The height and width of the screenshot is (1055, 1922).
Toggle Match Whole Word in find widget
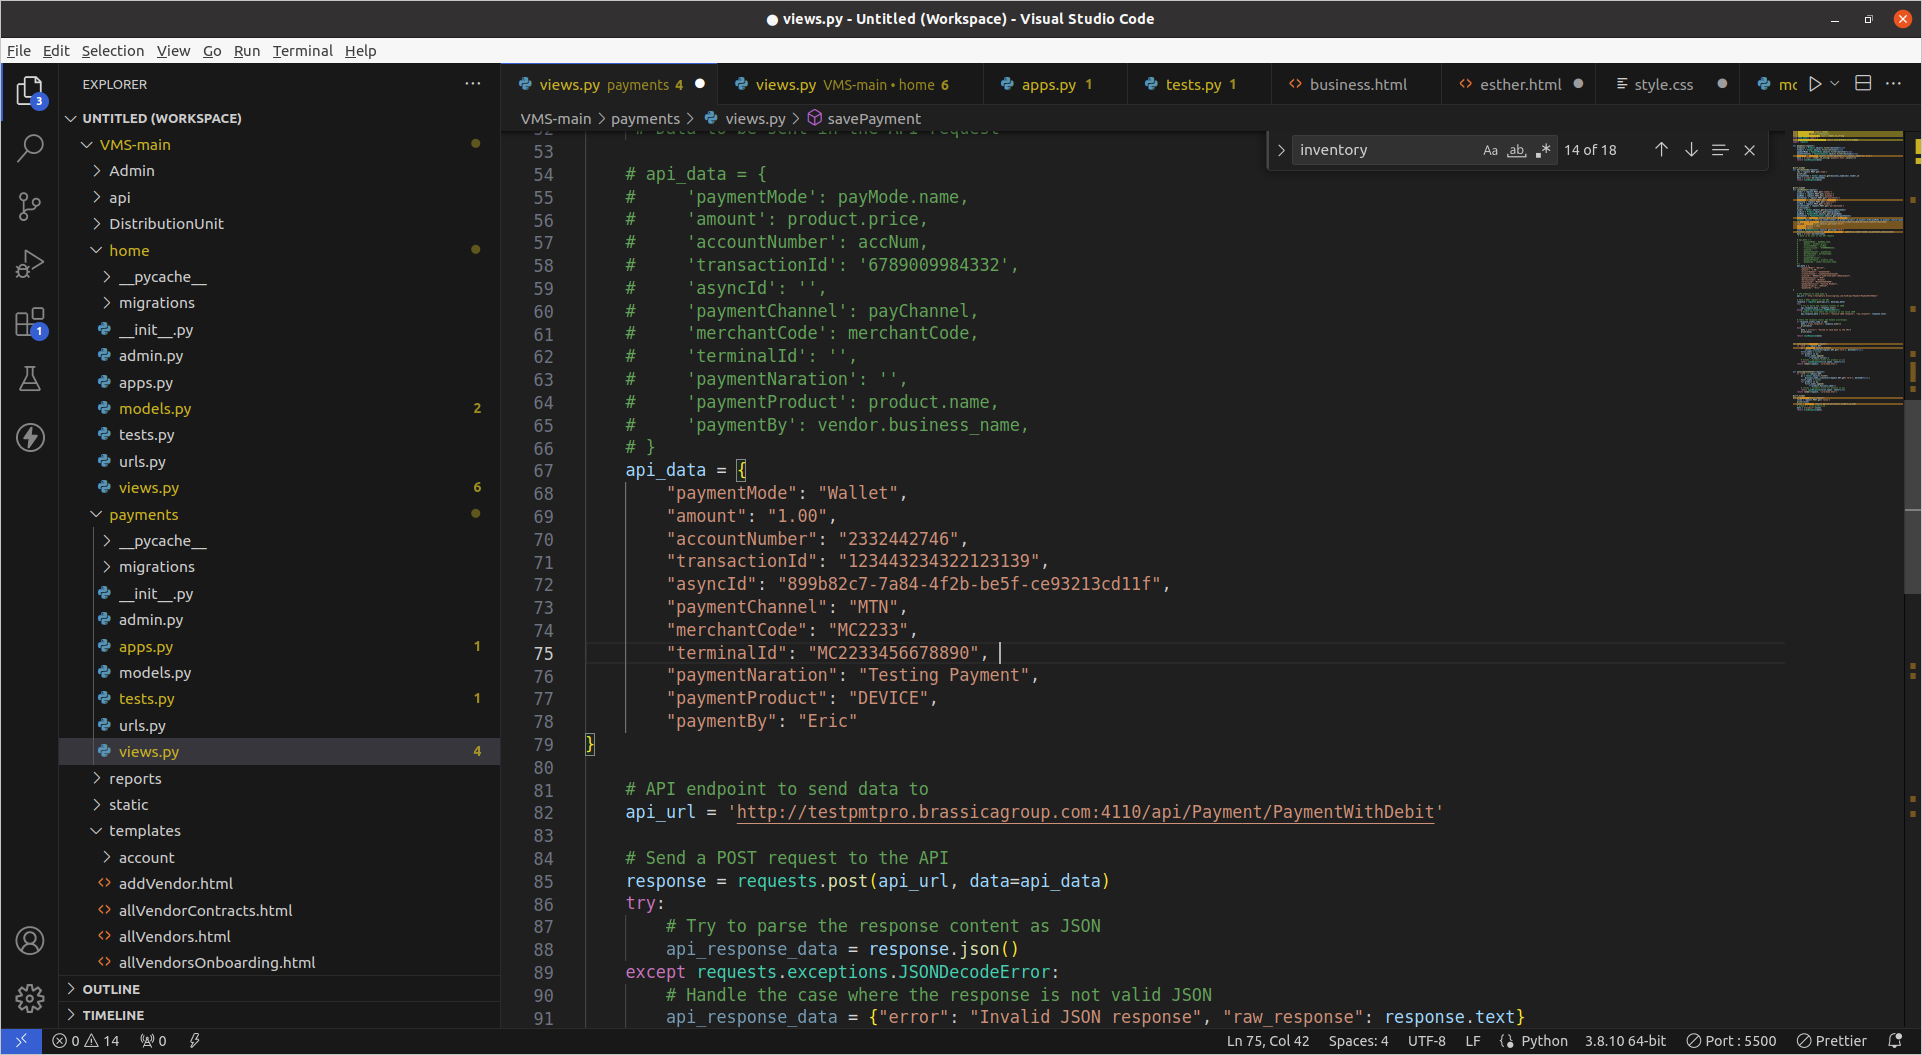click(x=1517, y=150)
